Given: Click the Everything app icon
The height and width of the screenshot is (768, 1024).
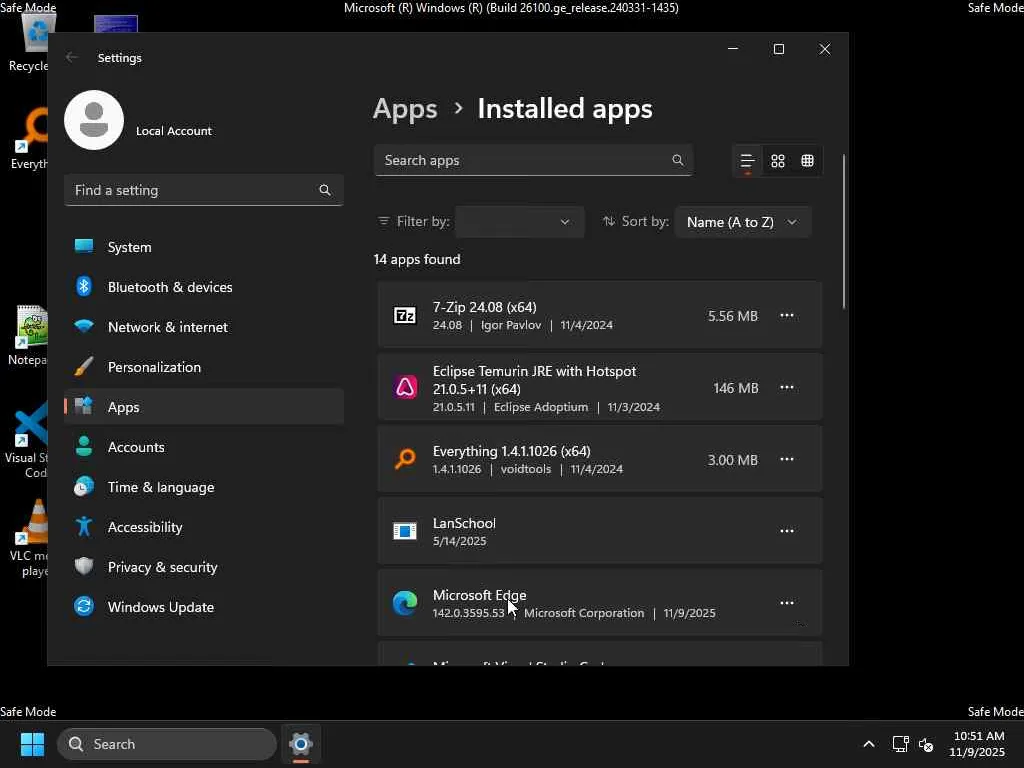Looking at the screenshot, I should [405, 459].
